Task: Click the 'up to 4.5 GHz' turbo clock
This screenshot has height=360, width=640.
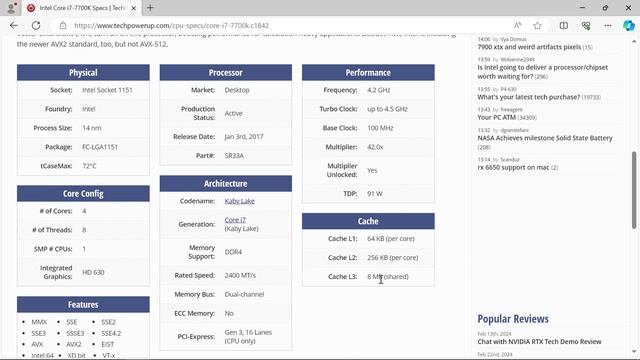Action: point(387,109)
